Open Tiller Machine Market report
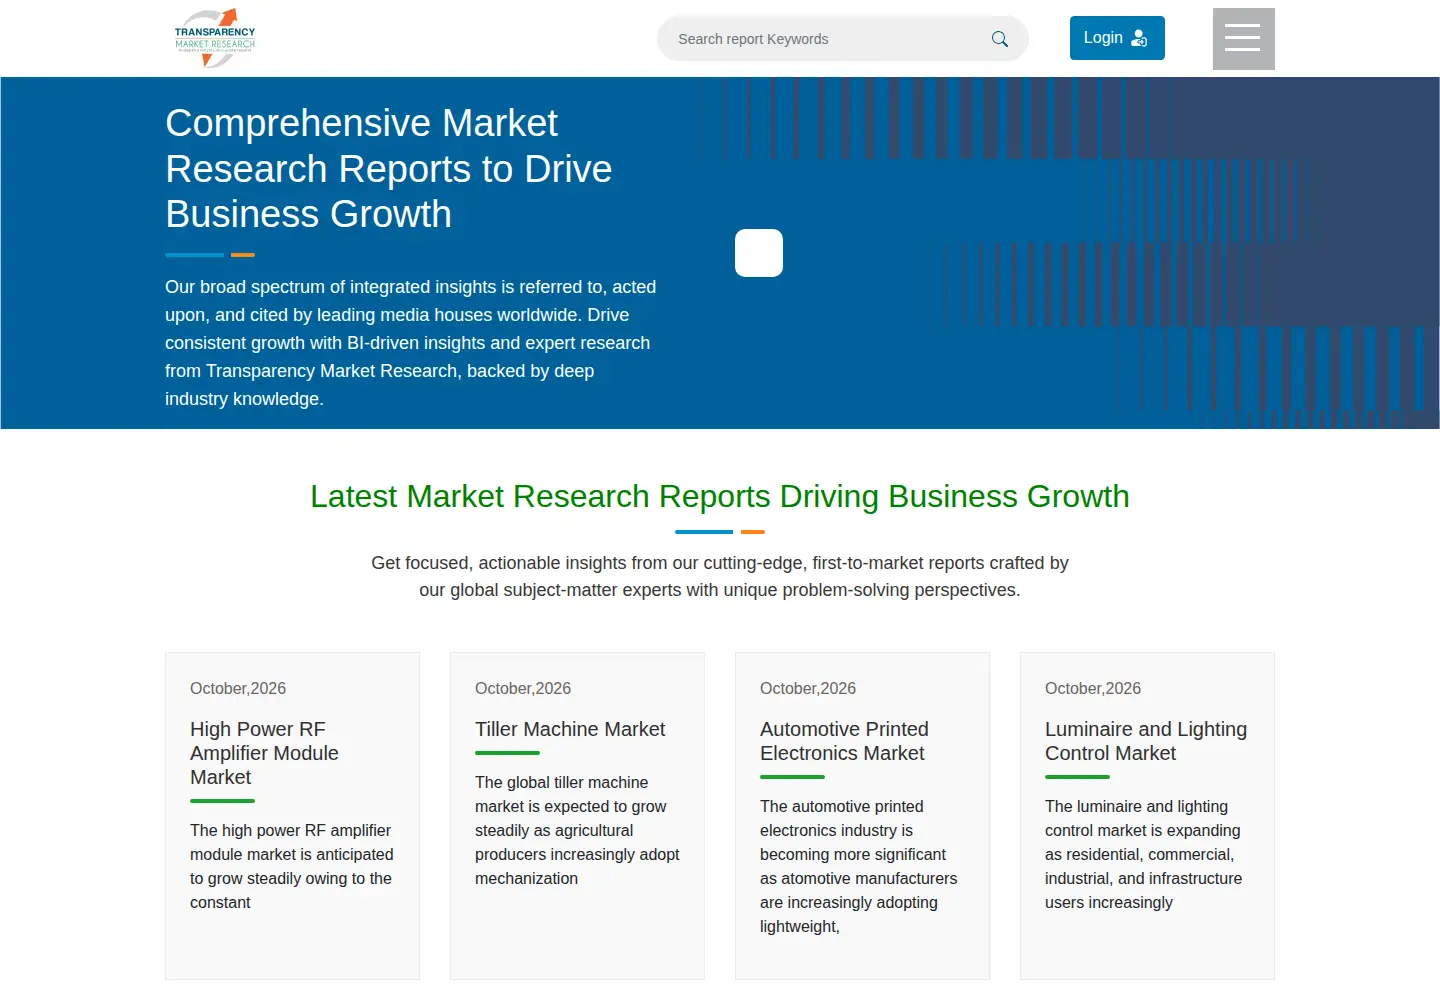Image resolution: width=1440 pixels, height=1000 pixels. (x=570, y=729)
